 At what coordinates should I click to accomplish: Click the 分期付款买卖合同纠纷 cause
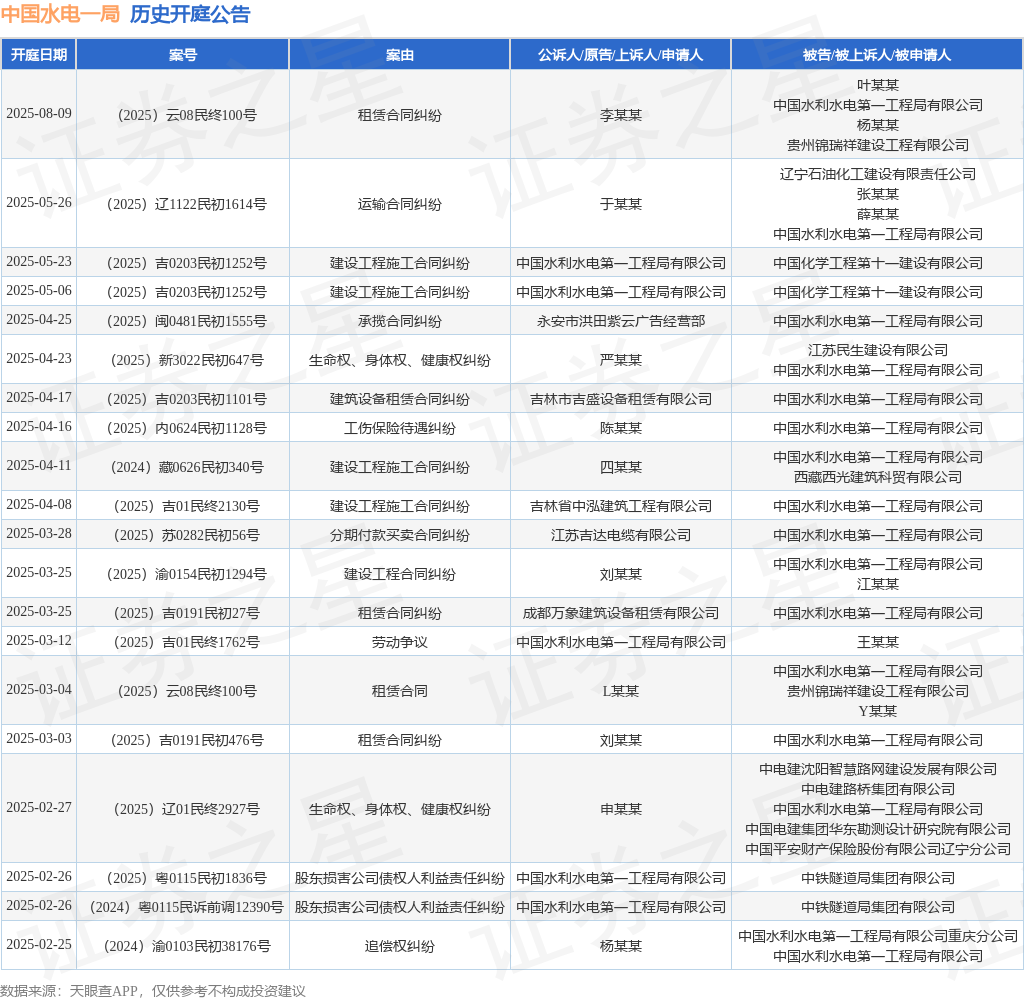400,536
